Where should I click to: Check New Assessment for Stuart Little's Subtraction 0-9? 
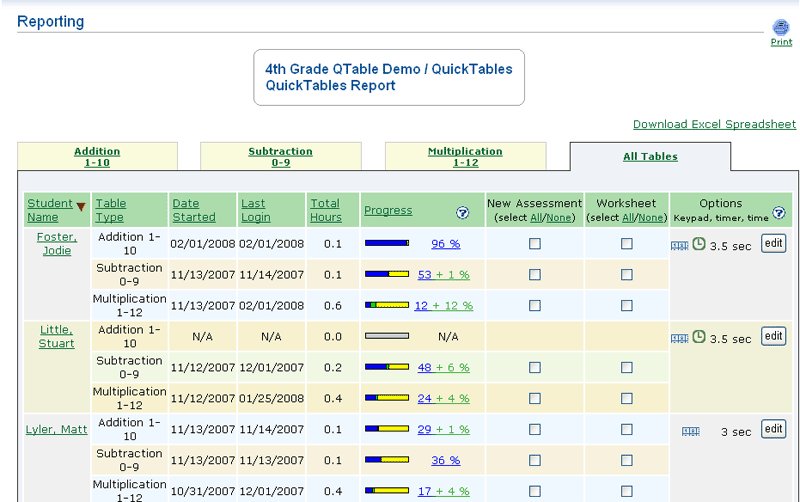click(x=535, y=368)
